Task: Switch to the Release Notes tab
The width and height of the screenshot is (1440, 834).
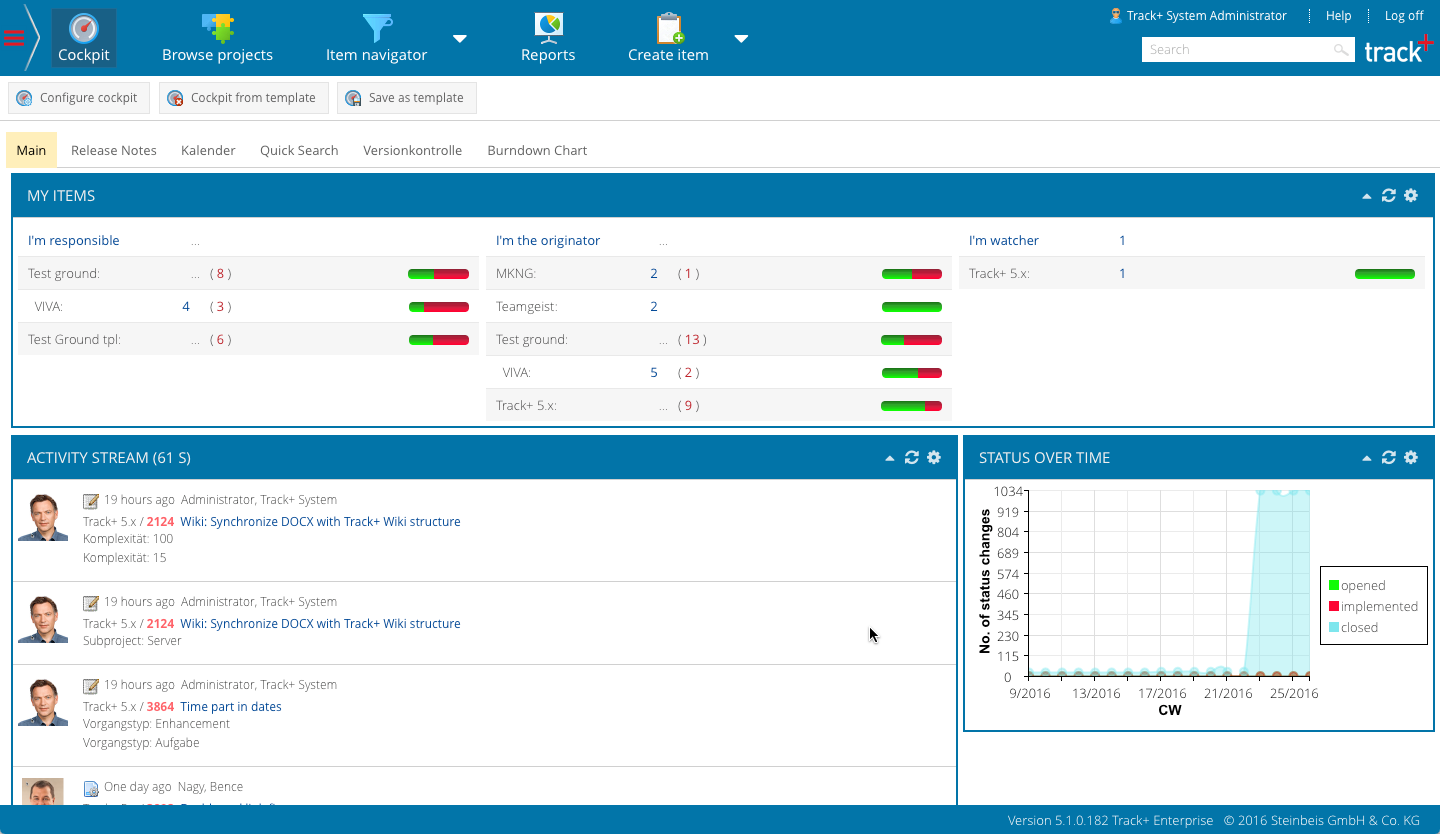Action: (114, 150)
